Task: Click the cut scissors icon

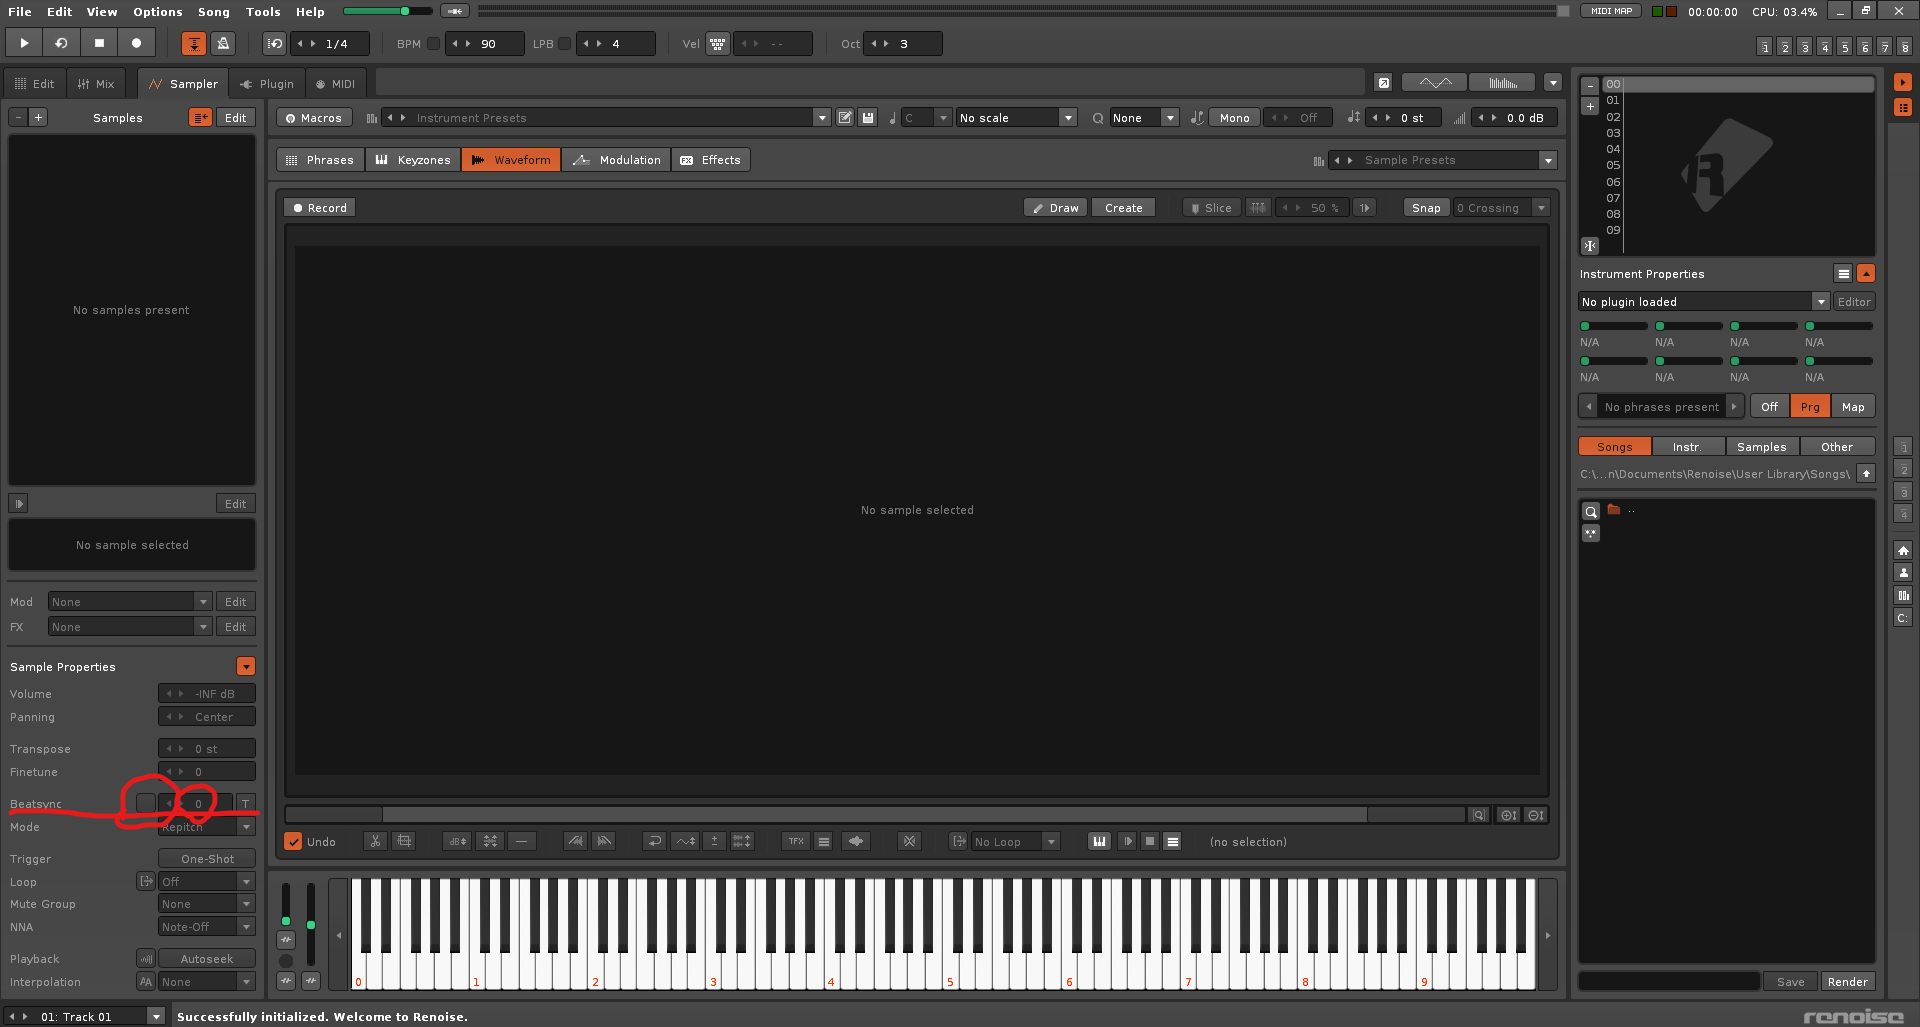Action: coord(375,842)
